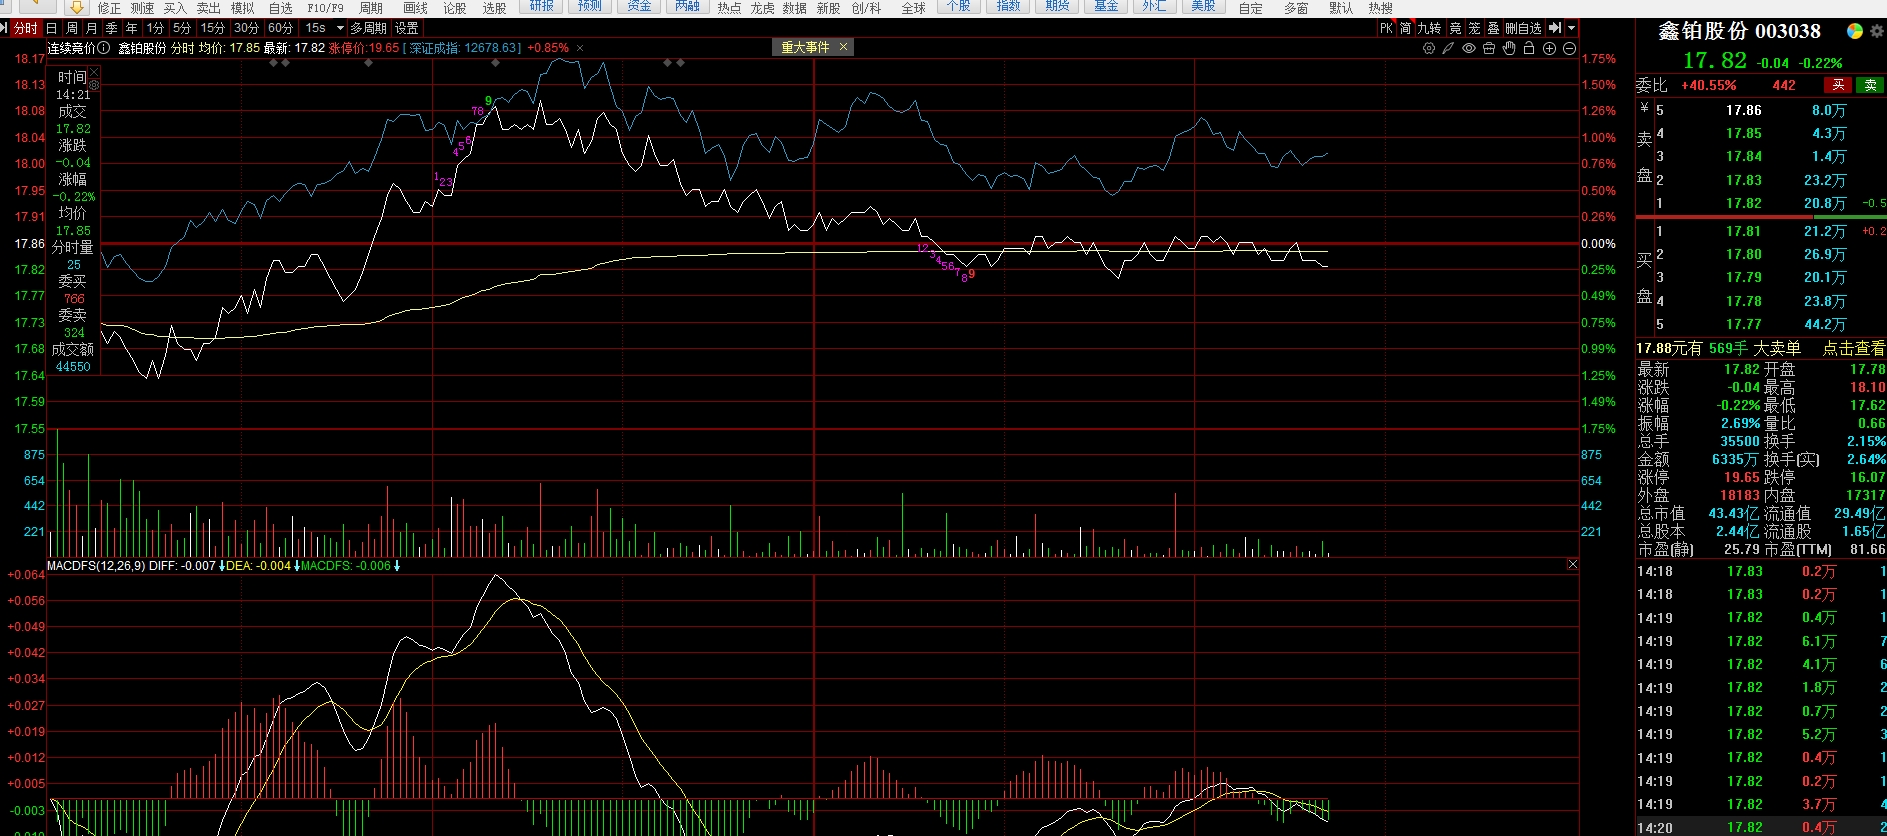This screenshot has width=1887, height=836.
Task: Select the 分时 intraday tab
Action: [x=26, y=28]
